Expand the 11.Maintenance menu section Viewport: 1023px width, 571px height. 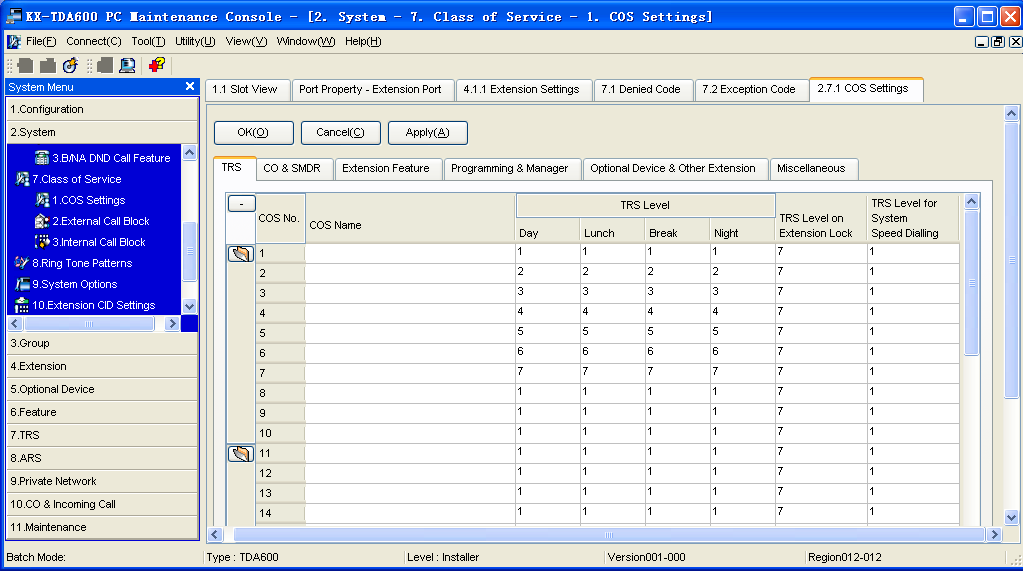coord(102,527)
